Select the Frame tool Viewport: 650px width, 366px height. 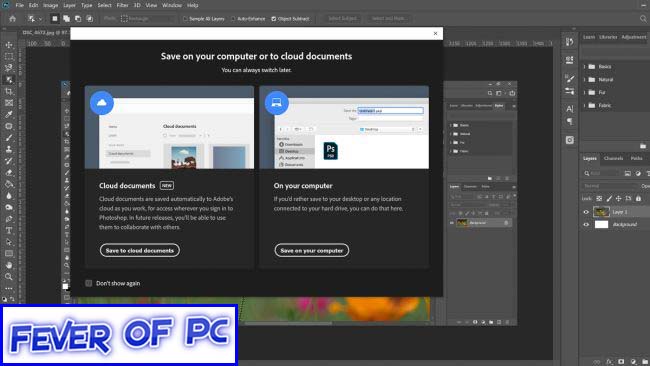[x=9, y=103]
